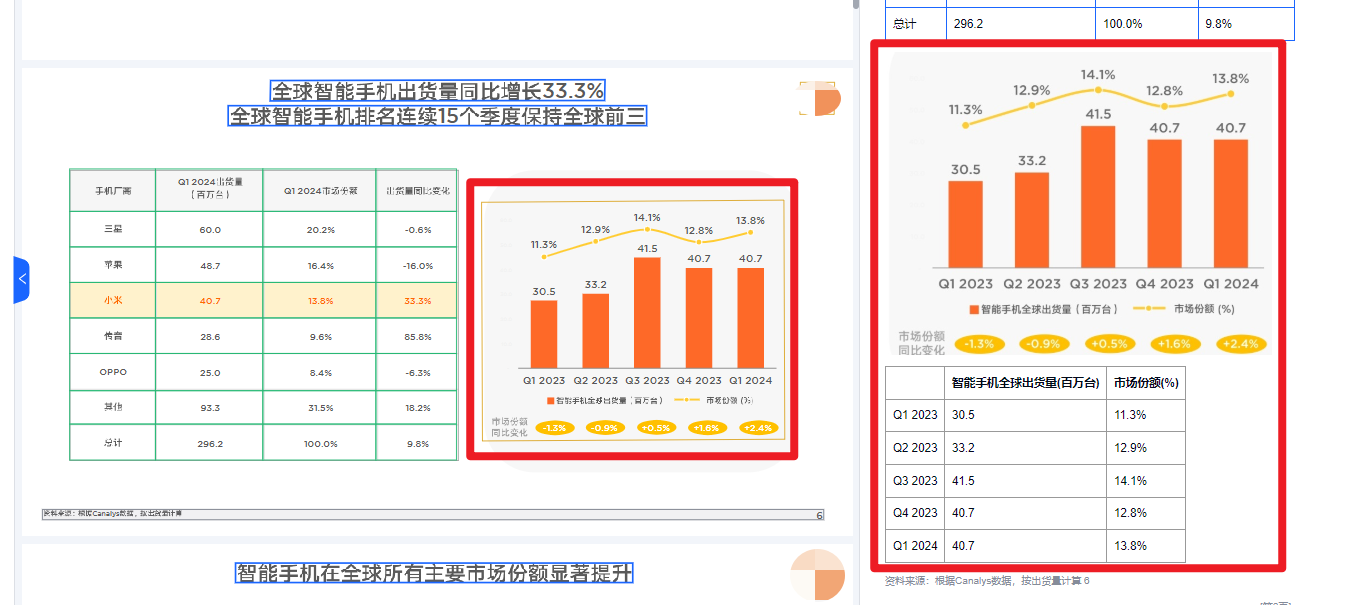The image size is (1360, 605).
Task: Click 33.3% change in 小米 row
Action: point(417,301)
